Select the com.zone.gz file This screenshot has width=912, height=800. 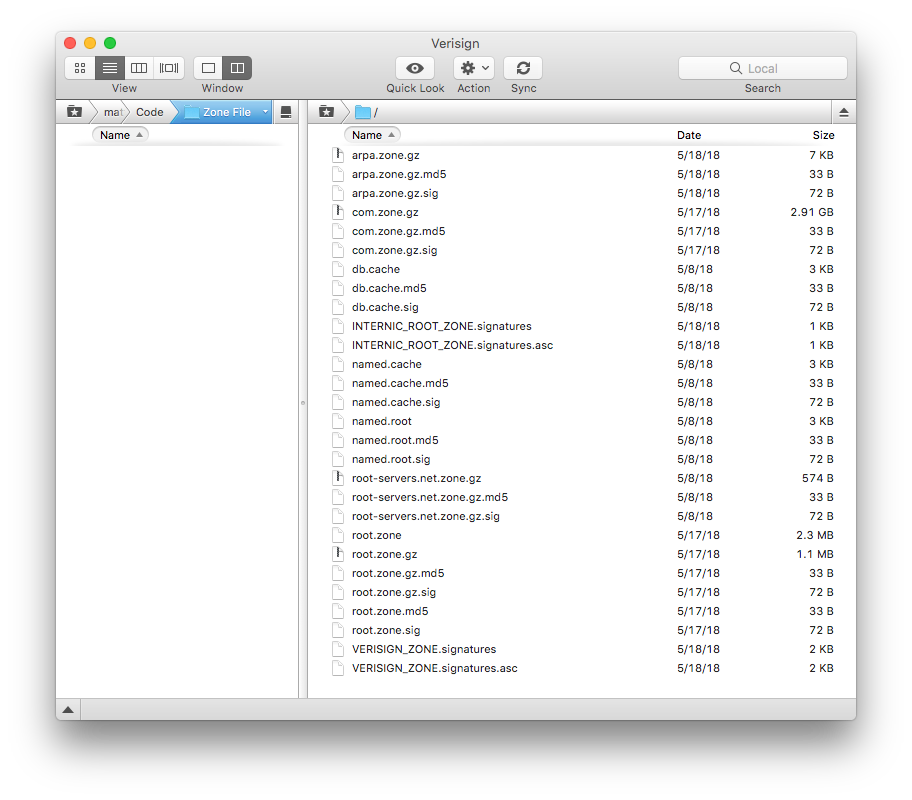(385, 212)
